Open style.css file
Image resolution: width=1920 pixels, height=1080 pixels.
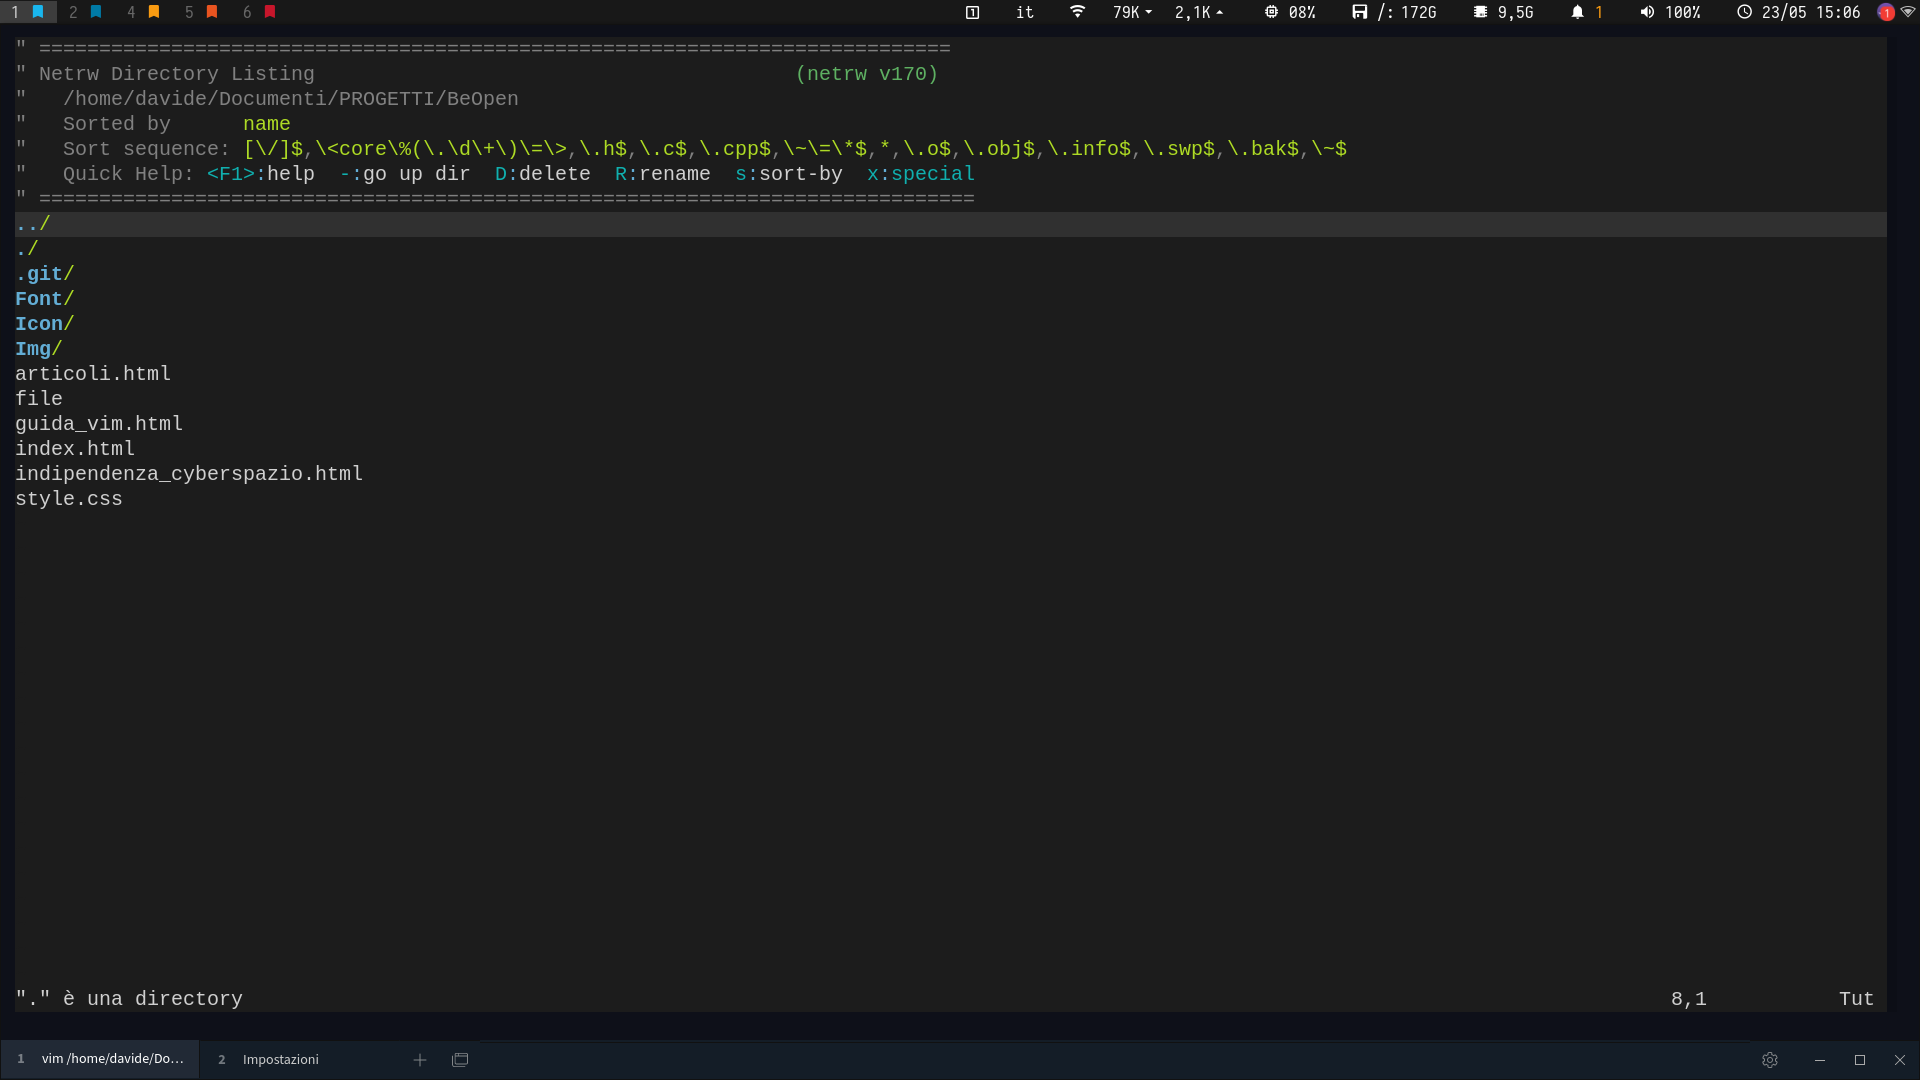coord(69,498)
